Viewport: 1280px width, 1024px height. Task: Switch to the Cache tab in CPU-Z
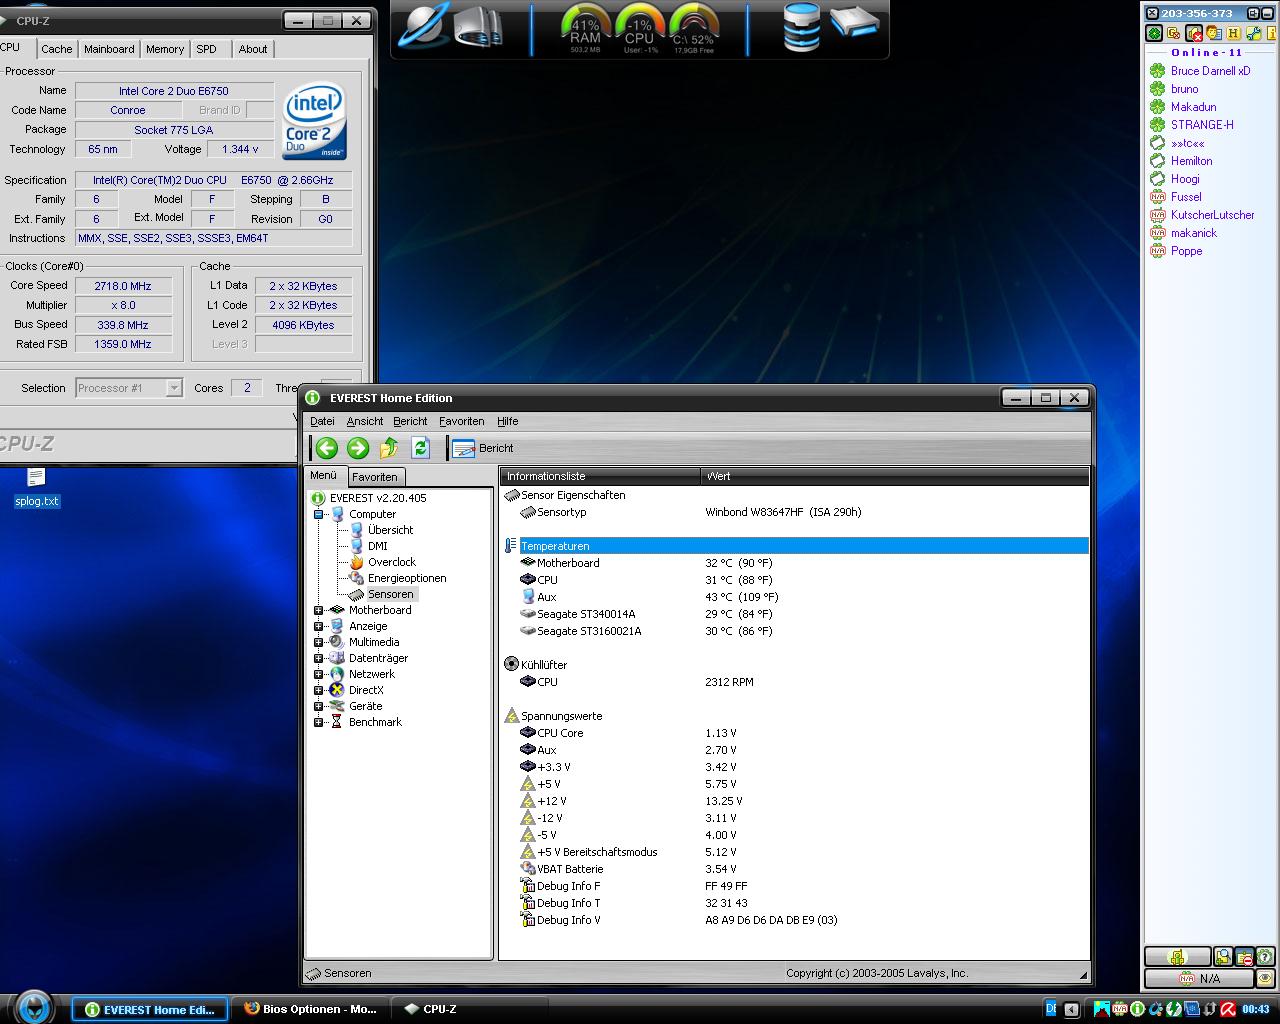pyautogui.click(x=56, y=49)
